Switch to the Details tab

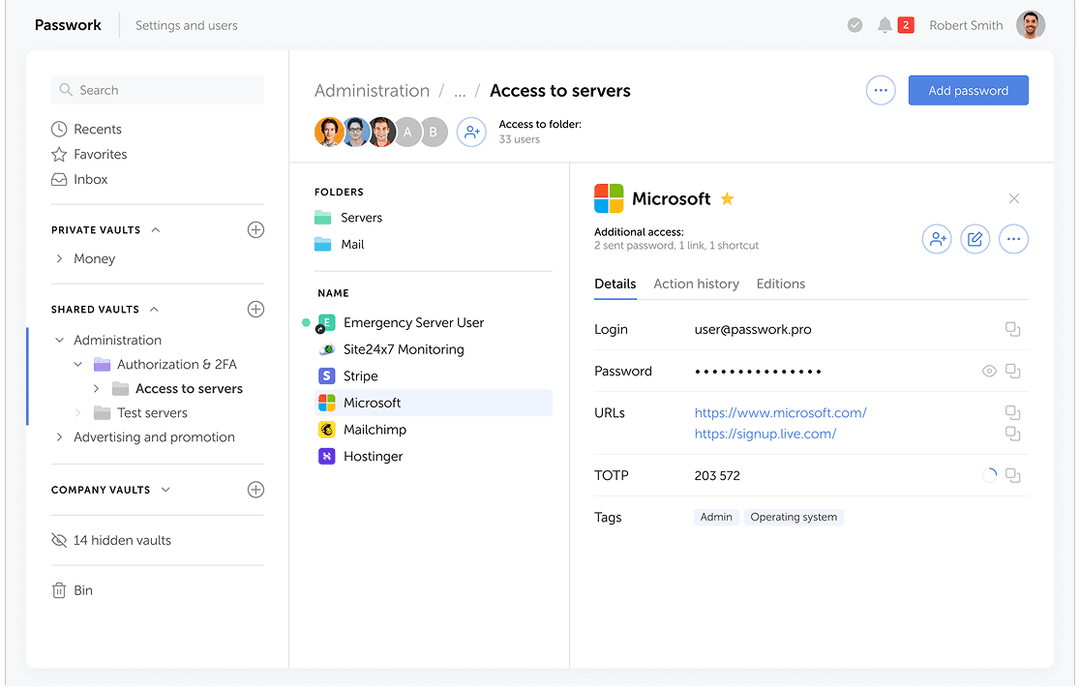click(x=615, y=284)
